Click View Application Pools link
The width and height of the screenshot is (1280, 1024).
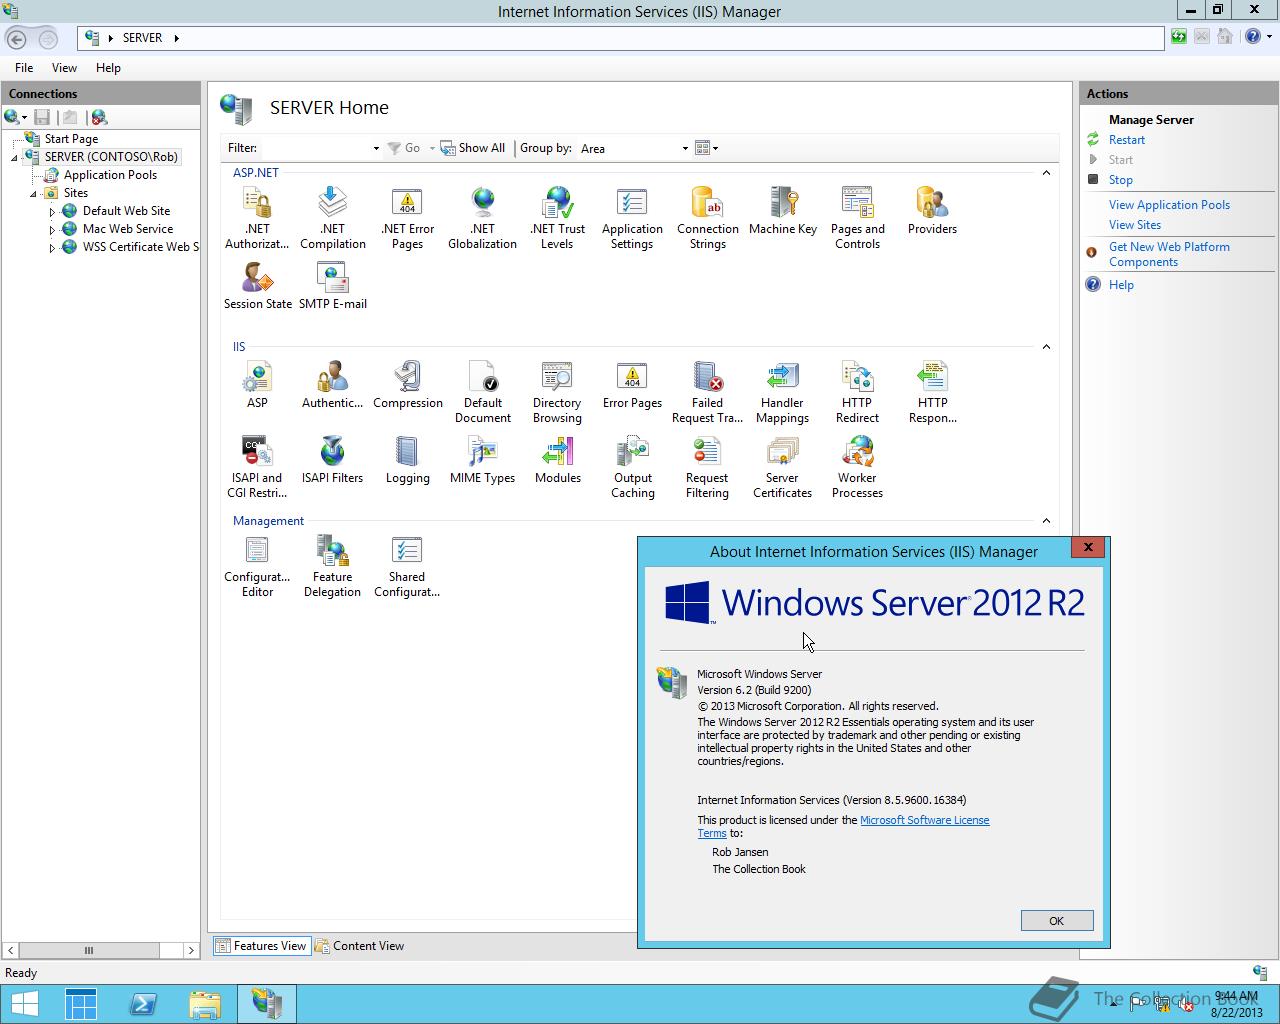(x=1169, y=205)
